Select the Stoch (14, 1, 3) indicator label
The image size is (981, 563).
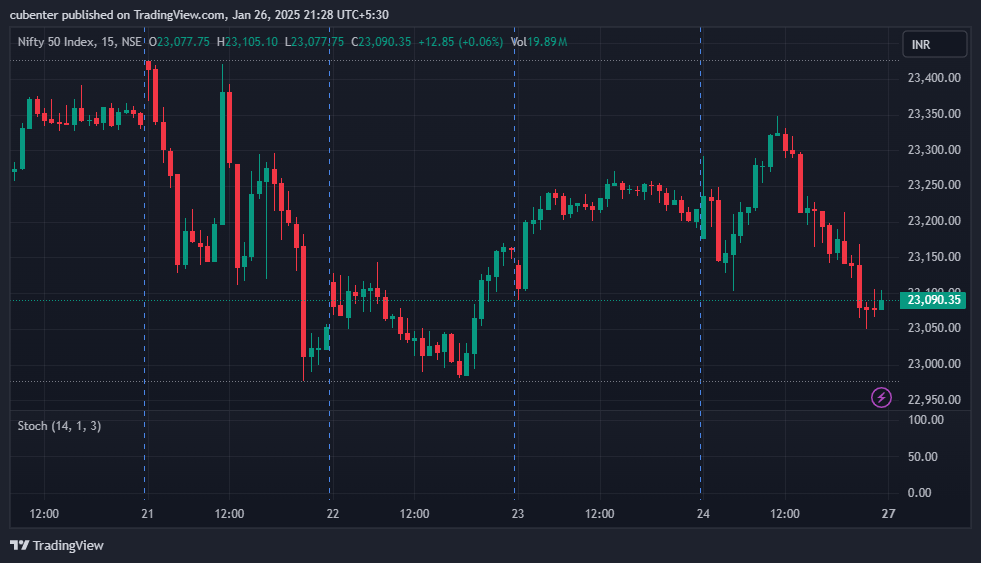click(59, 426)
